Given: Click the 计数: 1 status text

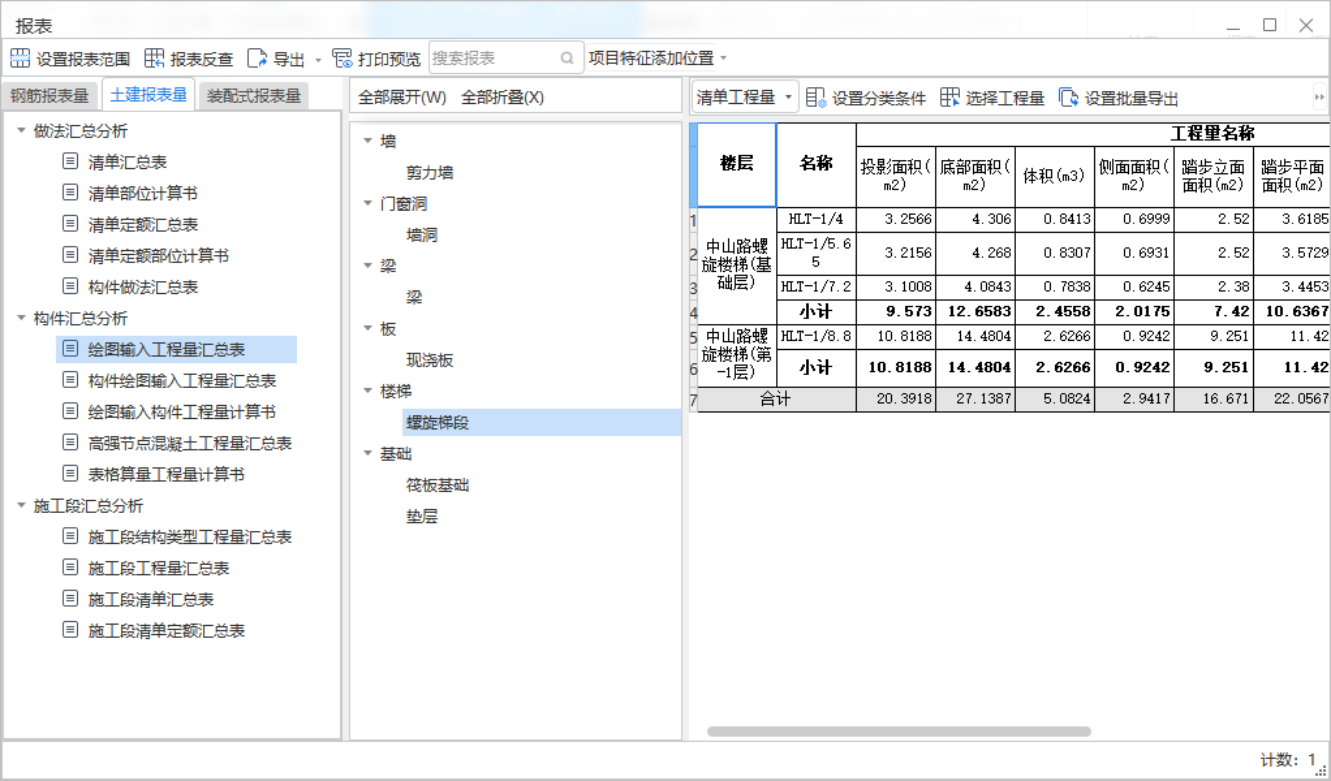Looking at the screenshot, I should [x=1288, y=760].
